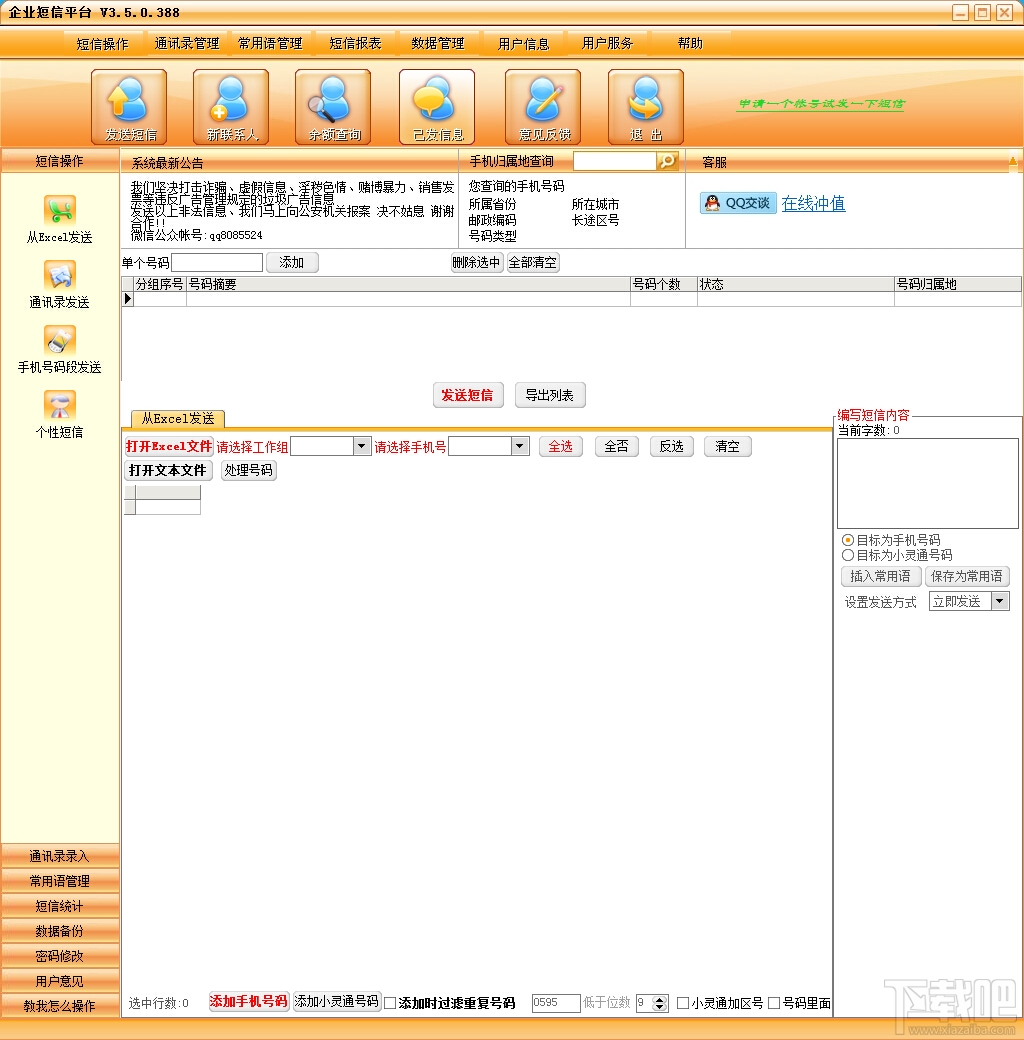
Task: Click the 全选 button
Action: click(x=560, y=446)
